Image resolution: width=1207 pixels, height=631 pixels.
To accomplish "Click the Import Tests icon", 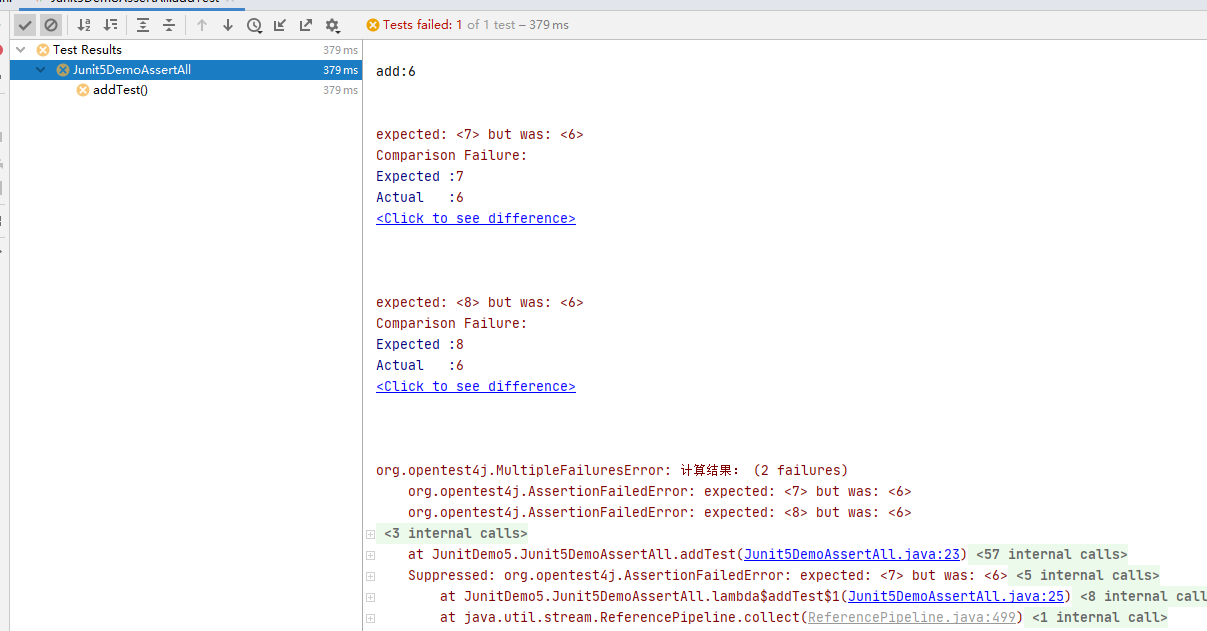I will pyautogui.click(x=280, y=25).
